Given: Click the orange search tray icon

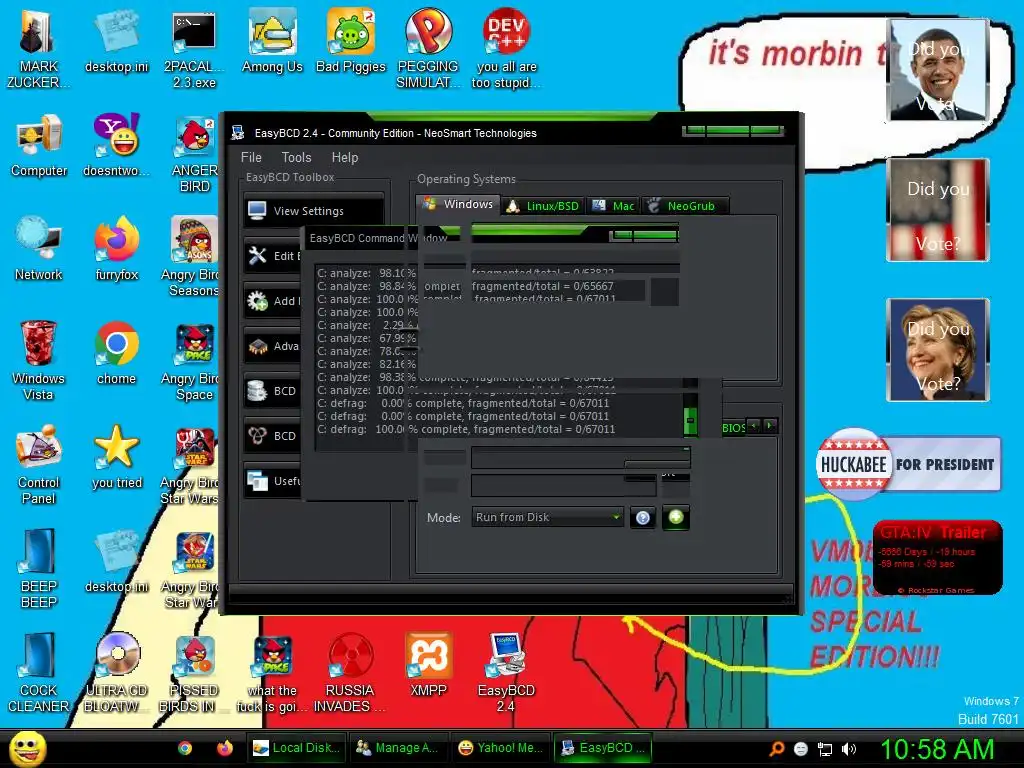Looking at the screenshot, I should tap(776, 749).
